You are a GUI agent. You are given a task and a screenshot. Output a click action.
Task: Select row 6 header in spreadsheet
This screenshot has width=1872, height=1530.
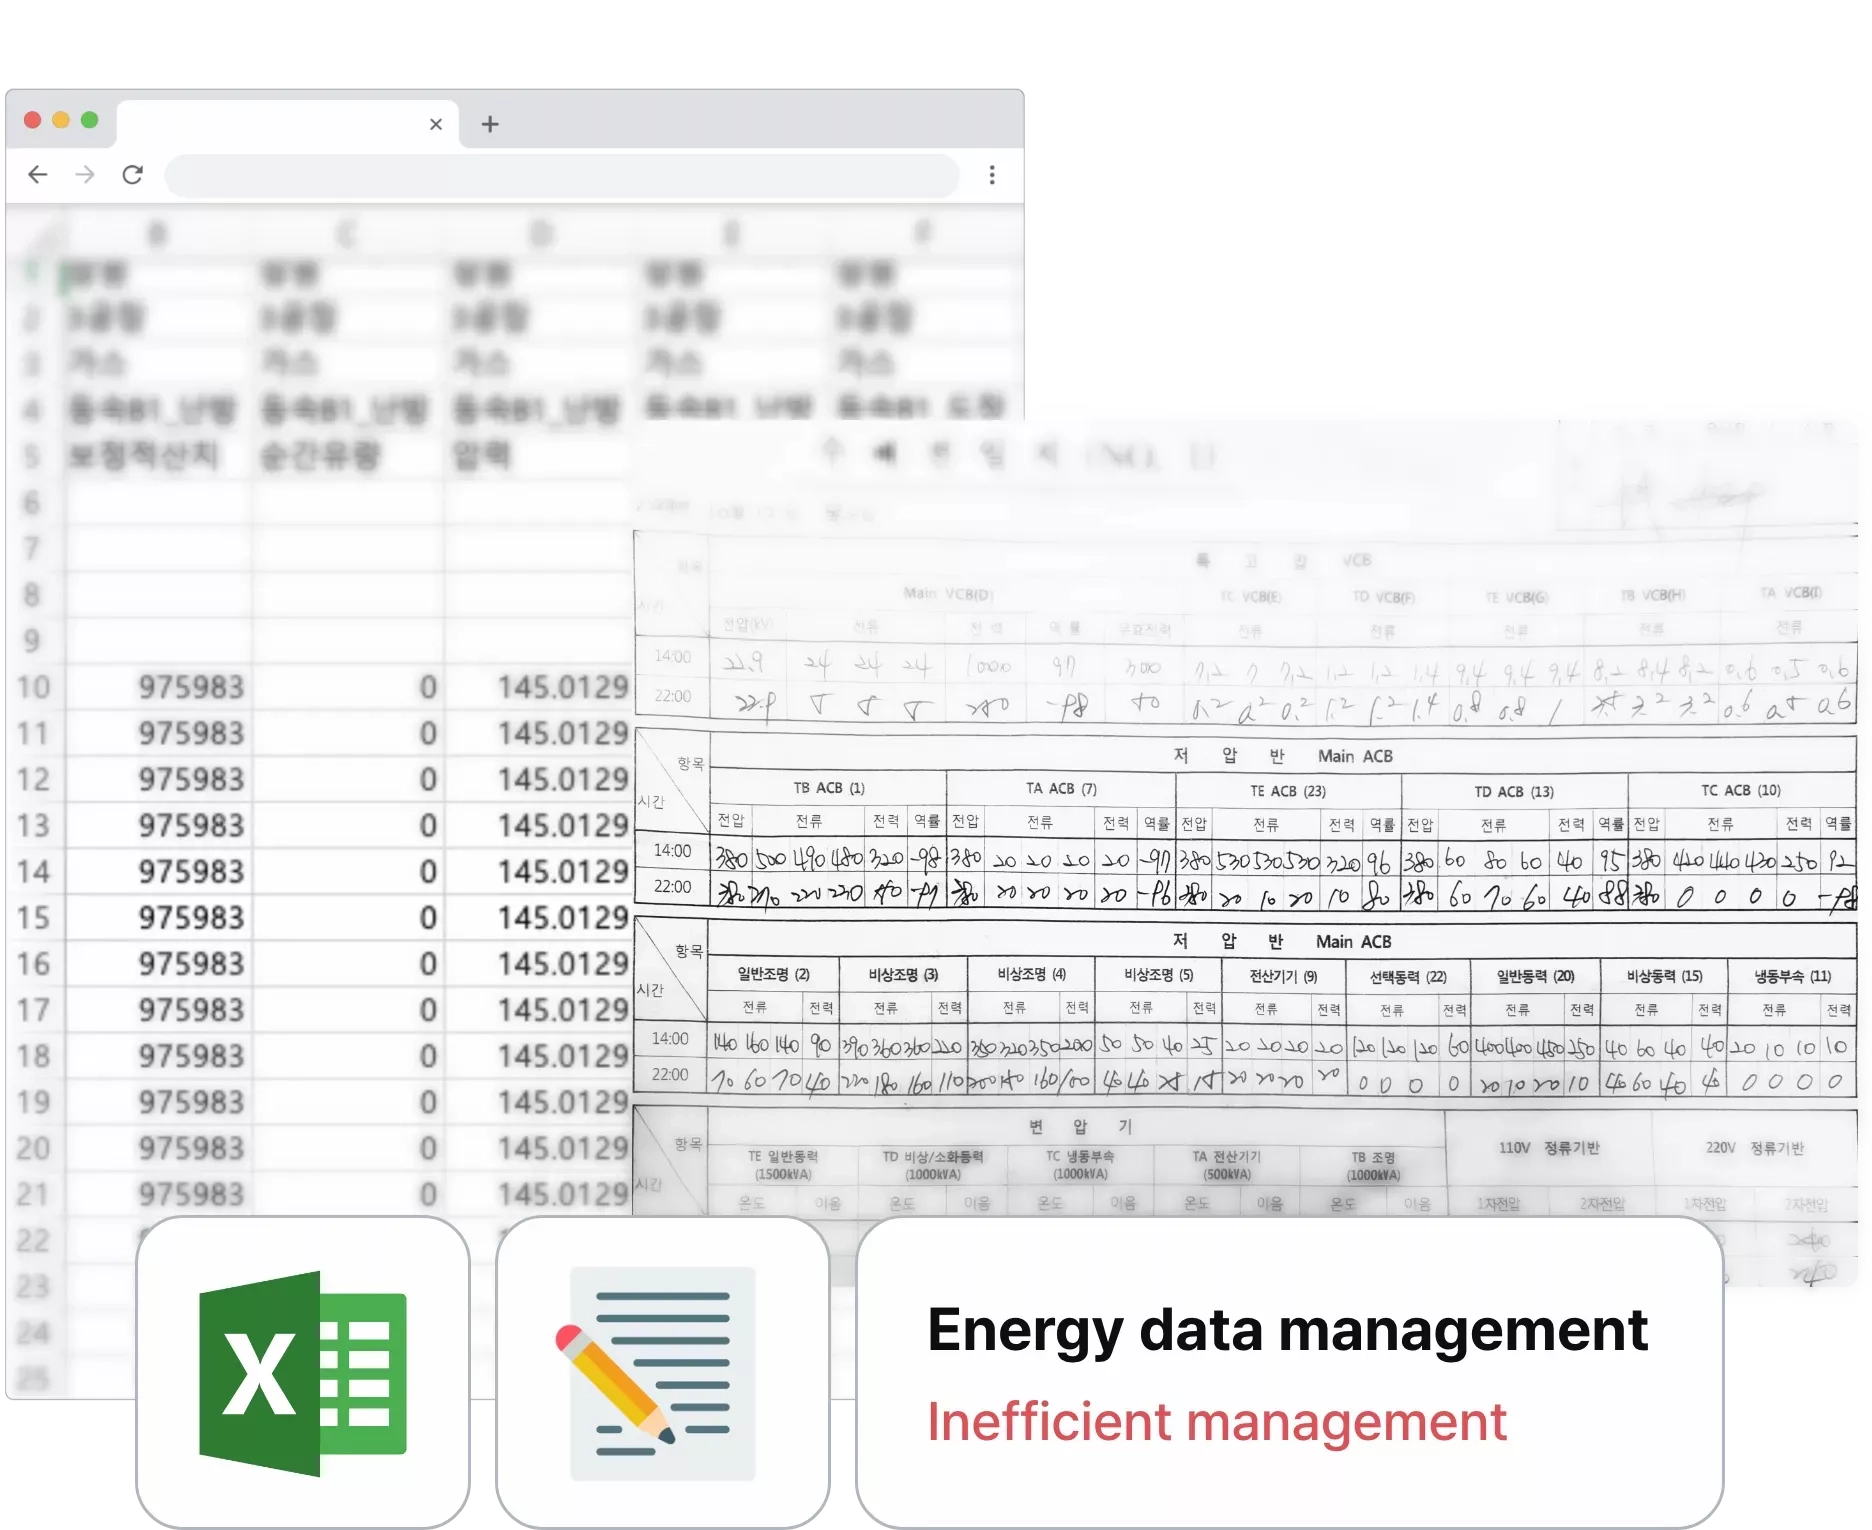click(31, 502)
